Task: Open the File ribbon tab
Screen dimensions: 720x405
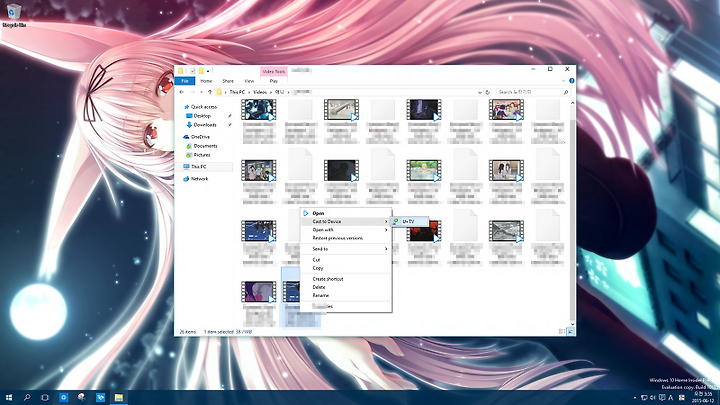Action: (x=185, y=81)
